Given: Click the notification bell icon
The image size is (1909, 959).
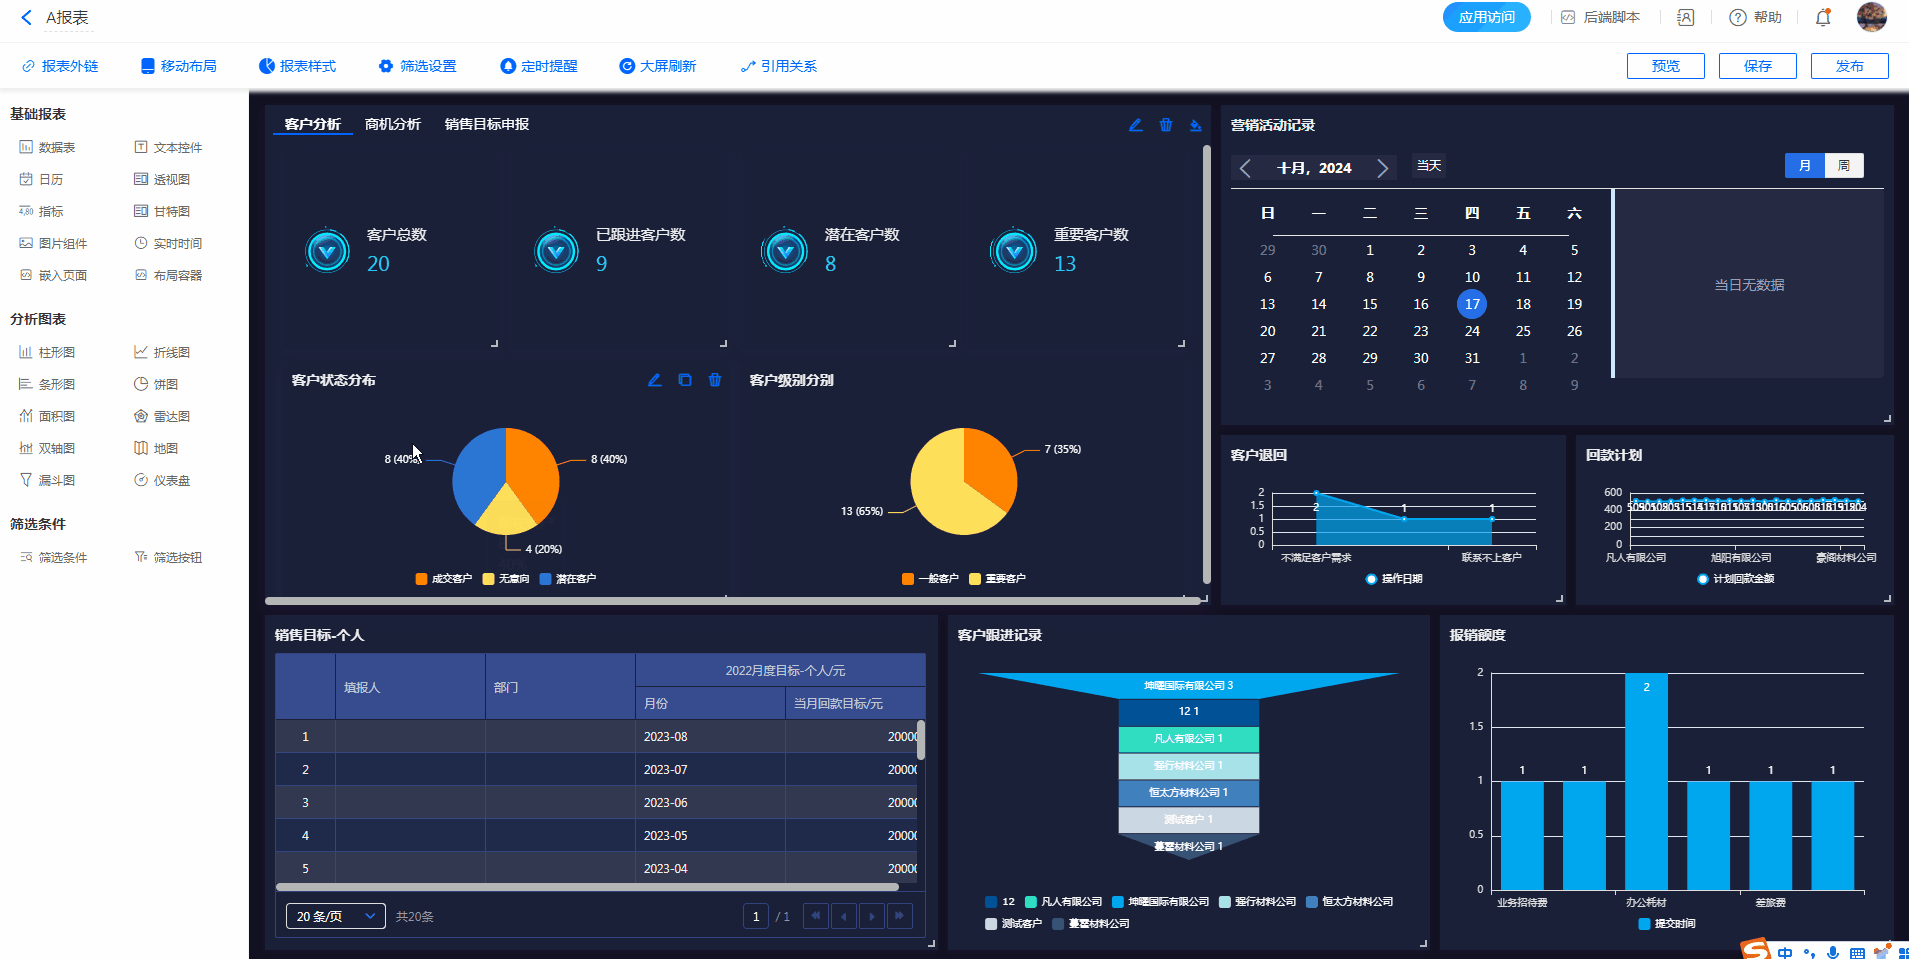Looking at the screenshot, I should 1823,17.
